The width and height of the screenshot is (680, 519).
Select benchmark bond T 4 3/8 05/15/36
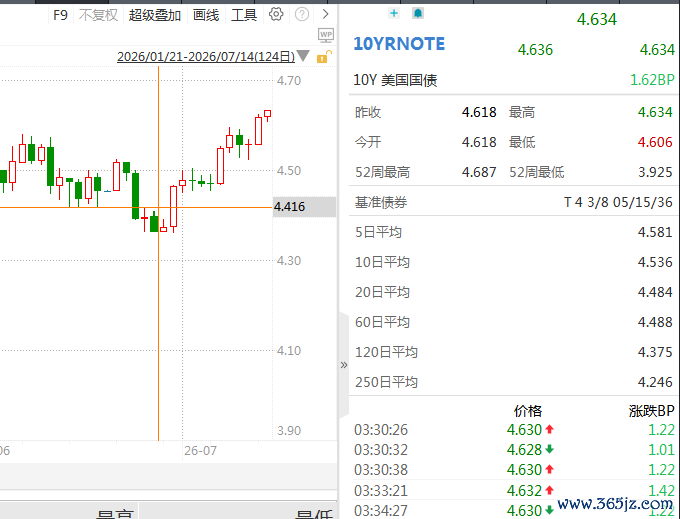click(618, 202)
